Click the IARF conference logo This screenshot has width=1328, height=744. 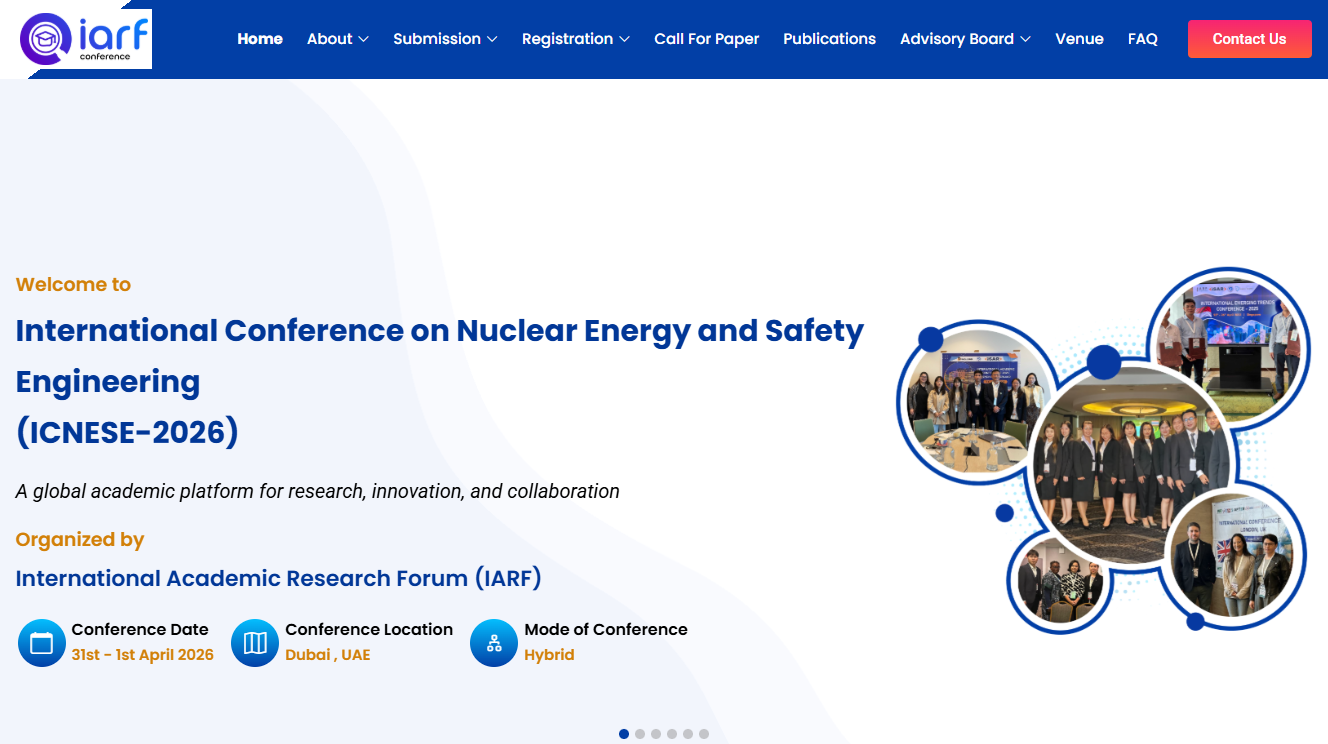click(x=86, y=39)
